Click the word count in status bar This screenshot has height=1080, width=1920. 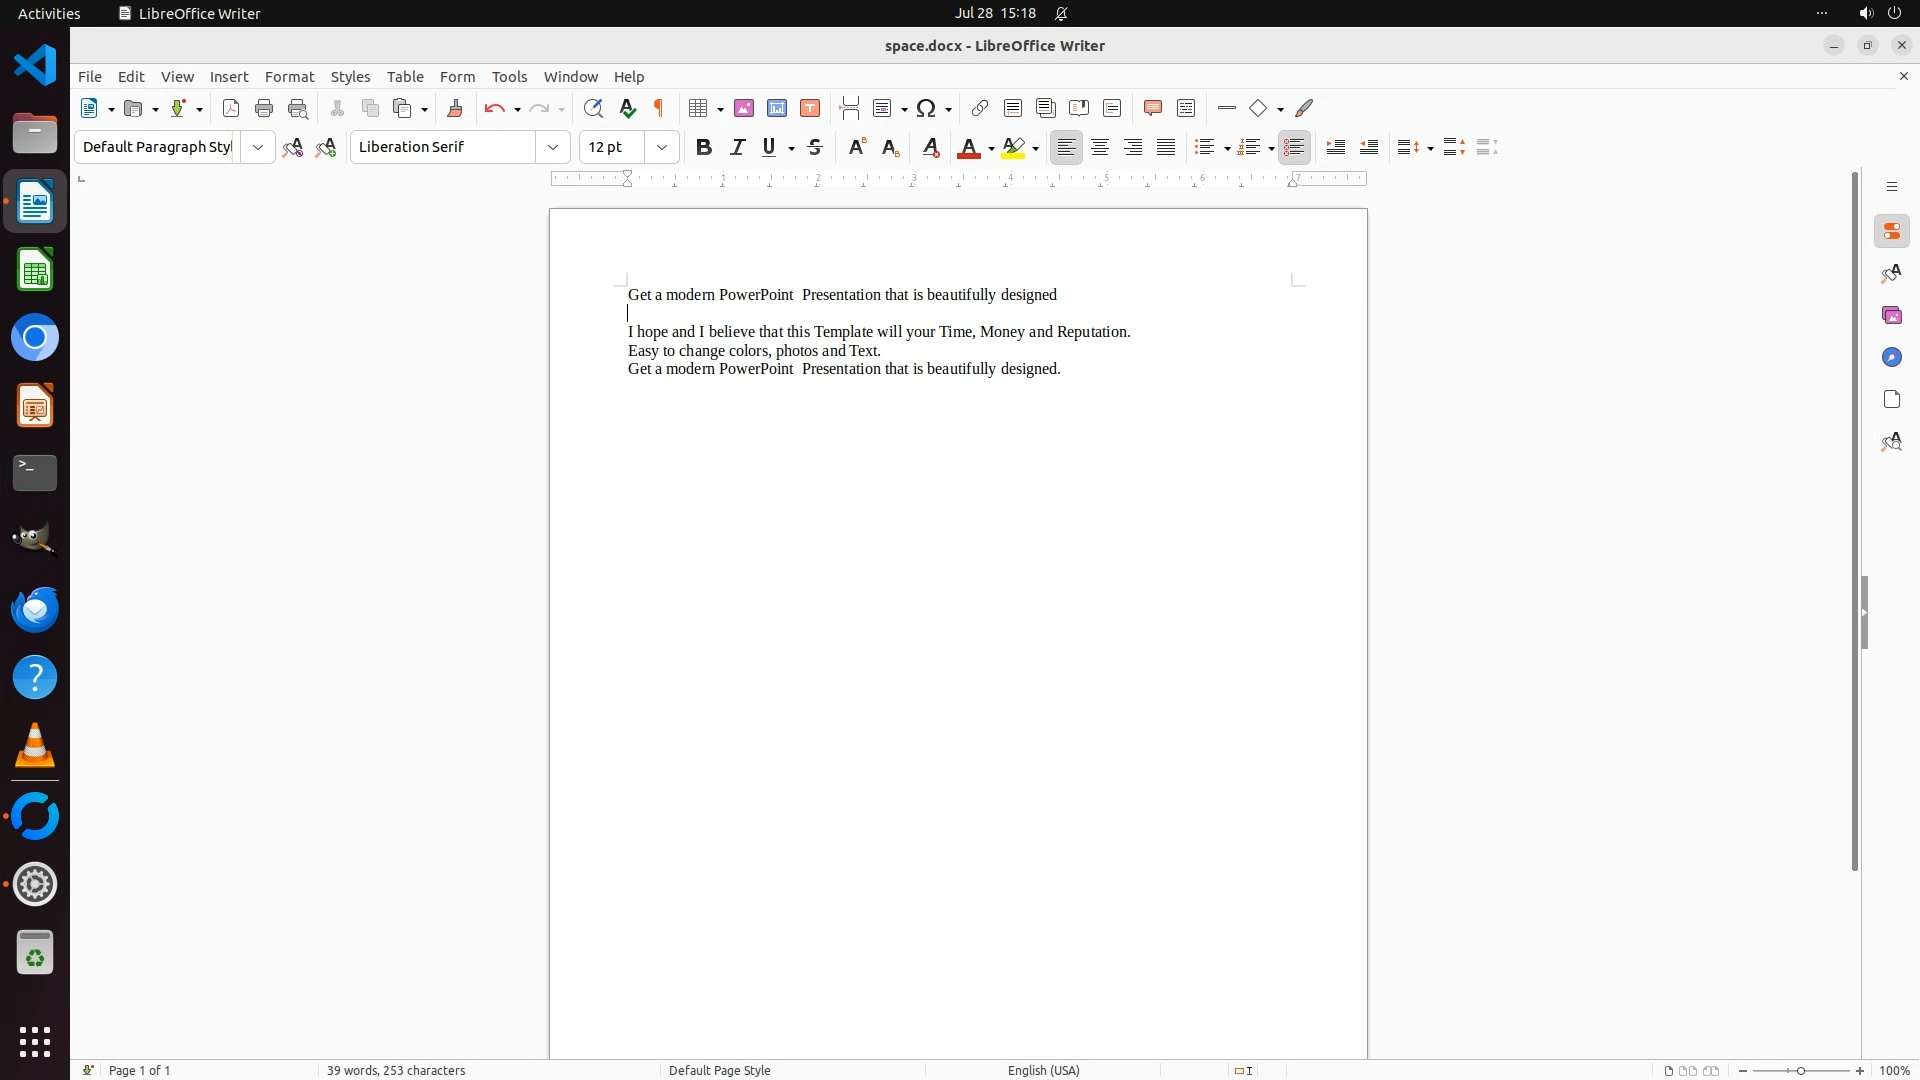point(396,1070)
